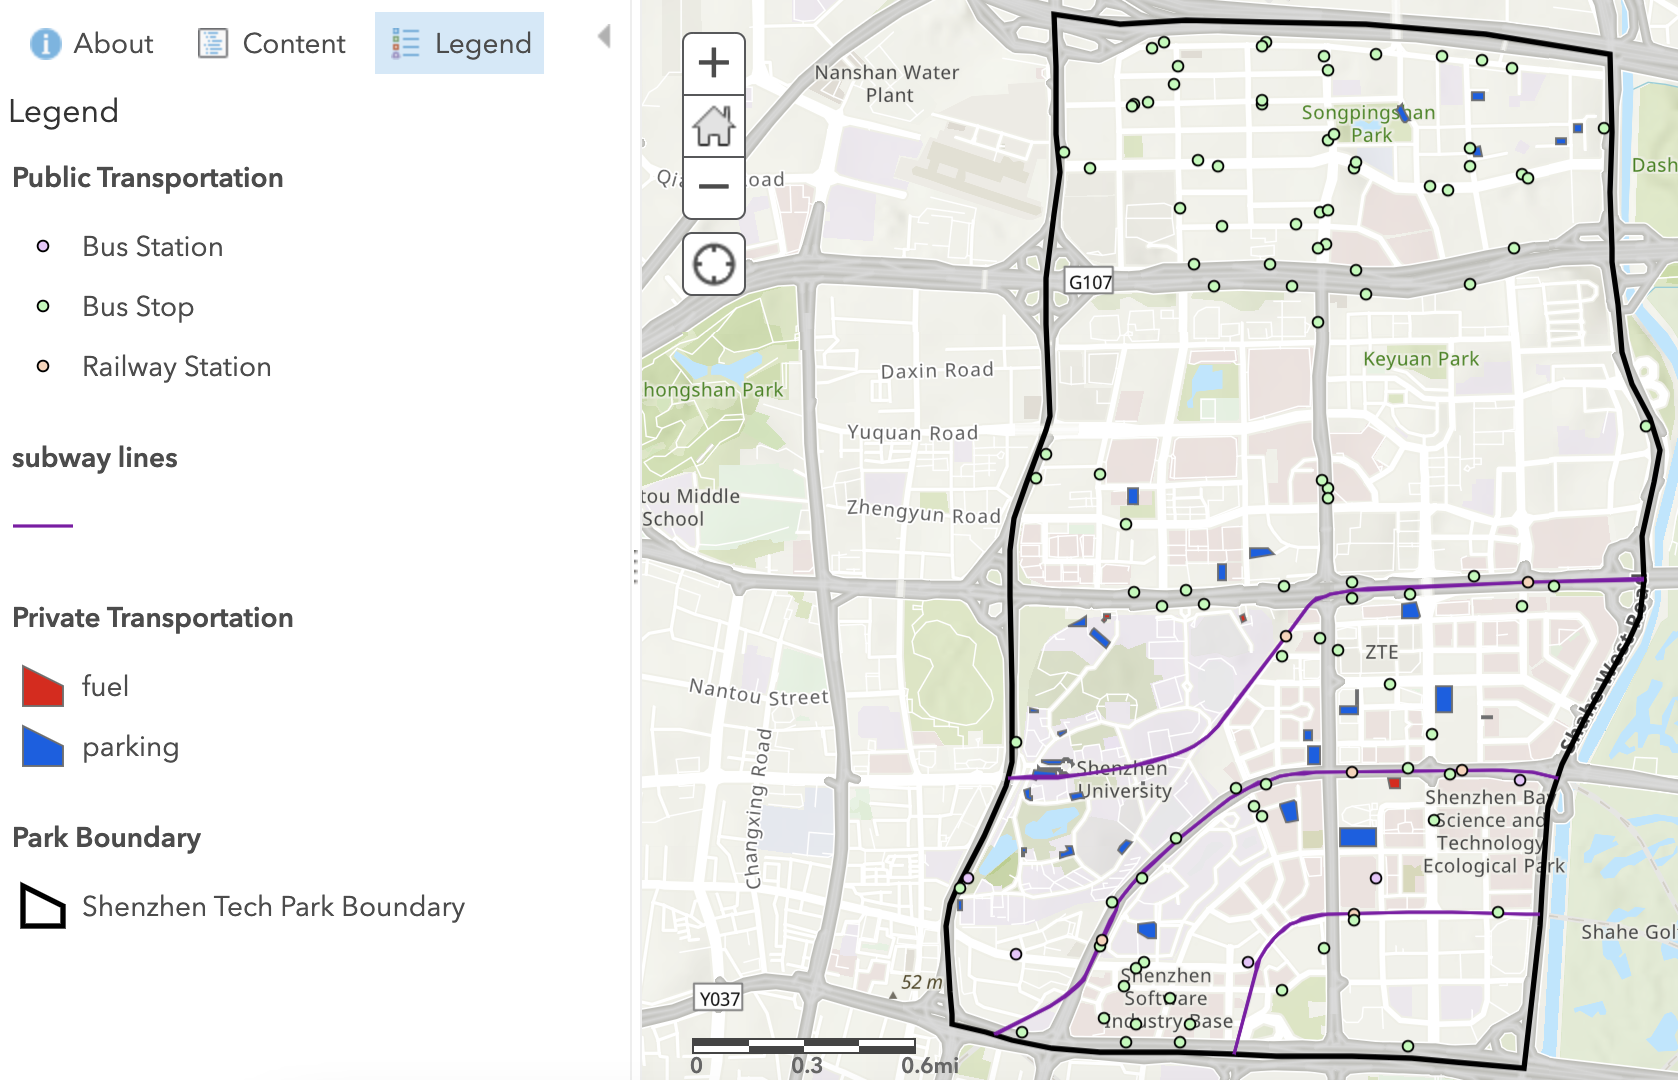Open the About tab
Viewport: 1678px width, 1080px height.
(92, 44)
